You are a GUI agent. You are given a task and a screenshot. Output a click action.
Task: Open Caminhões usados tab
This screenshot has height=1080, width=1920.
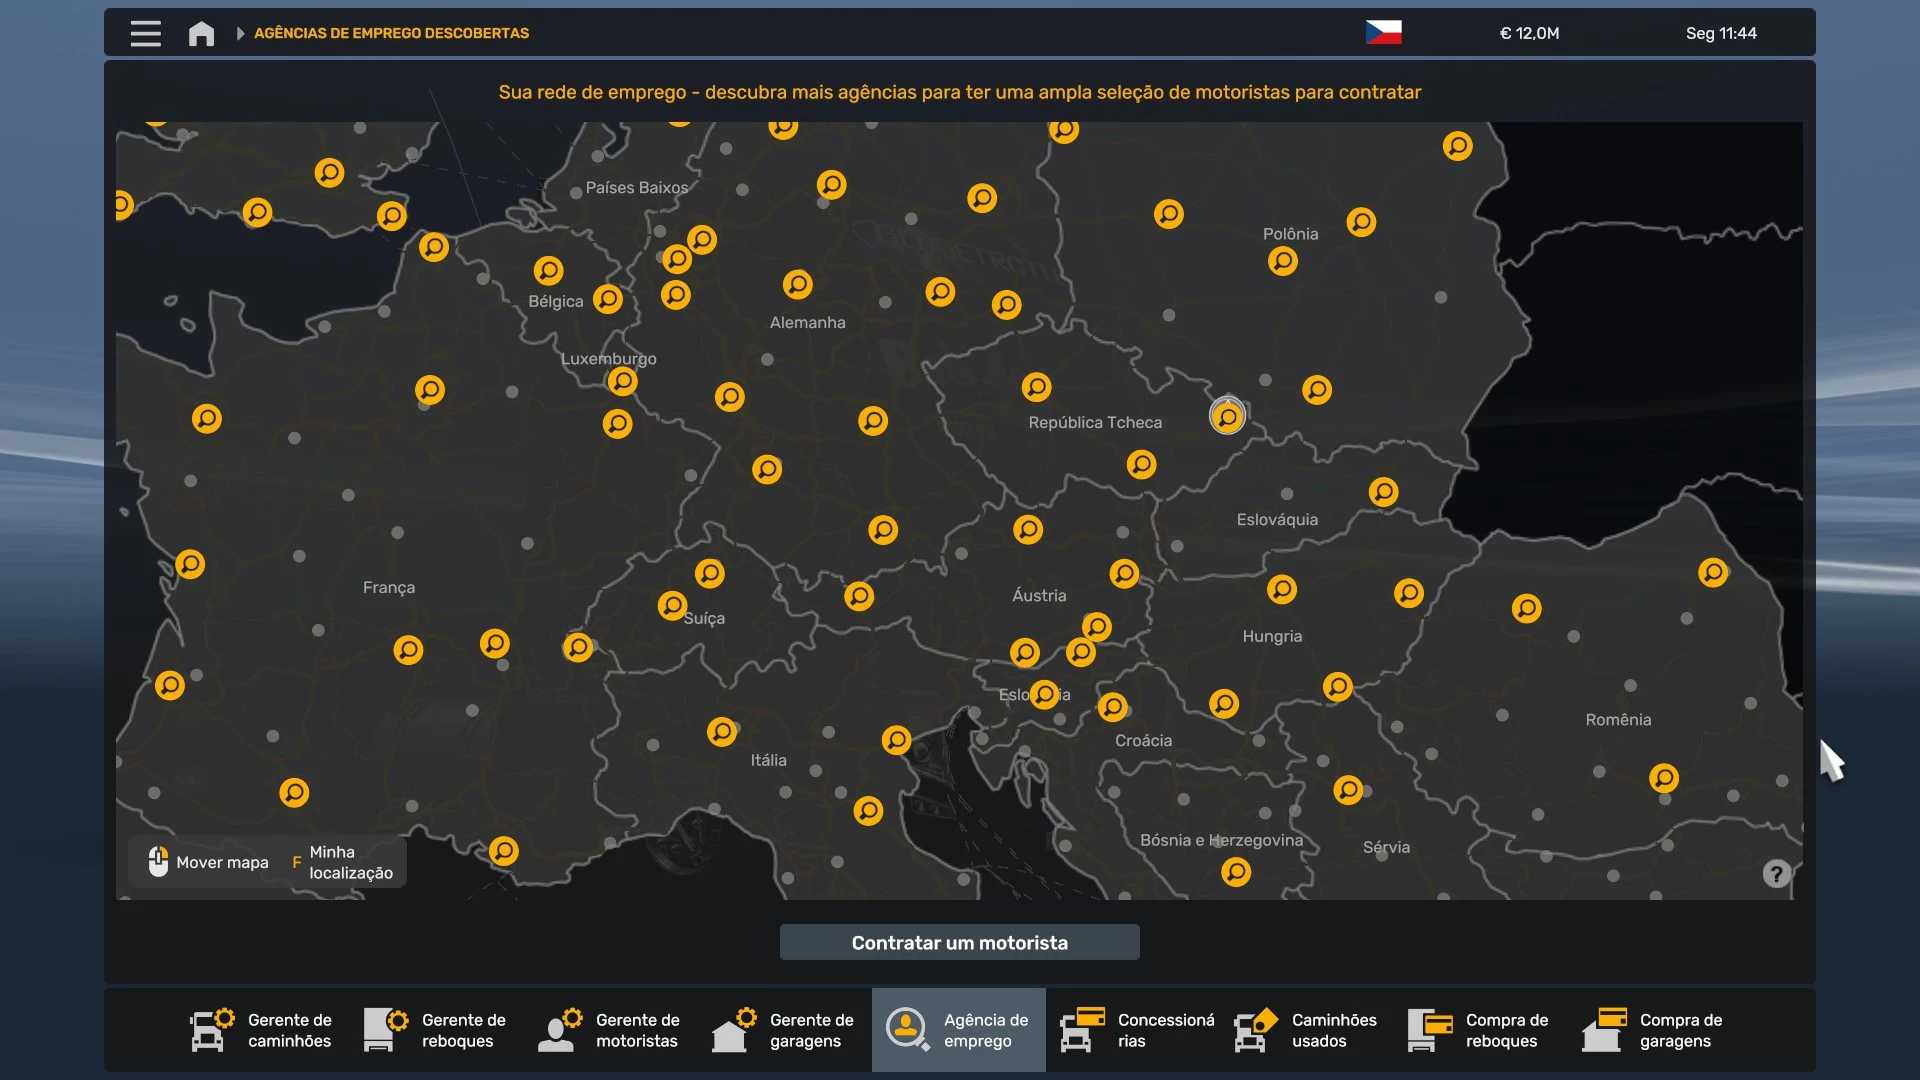click(1305, 1030)
